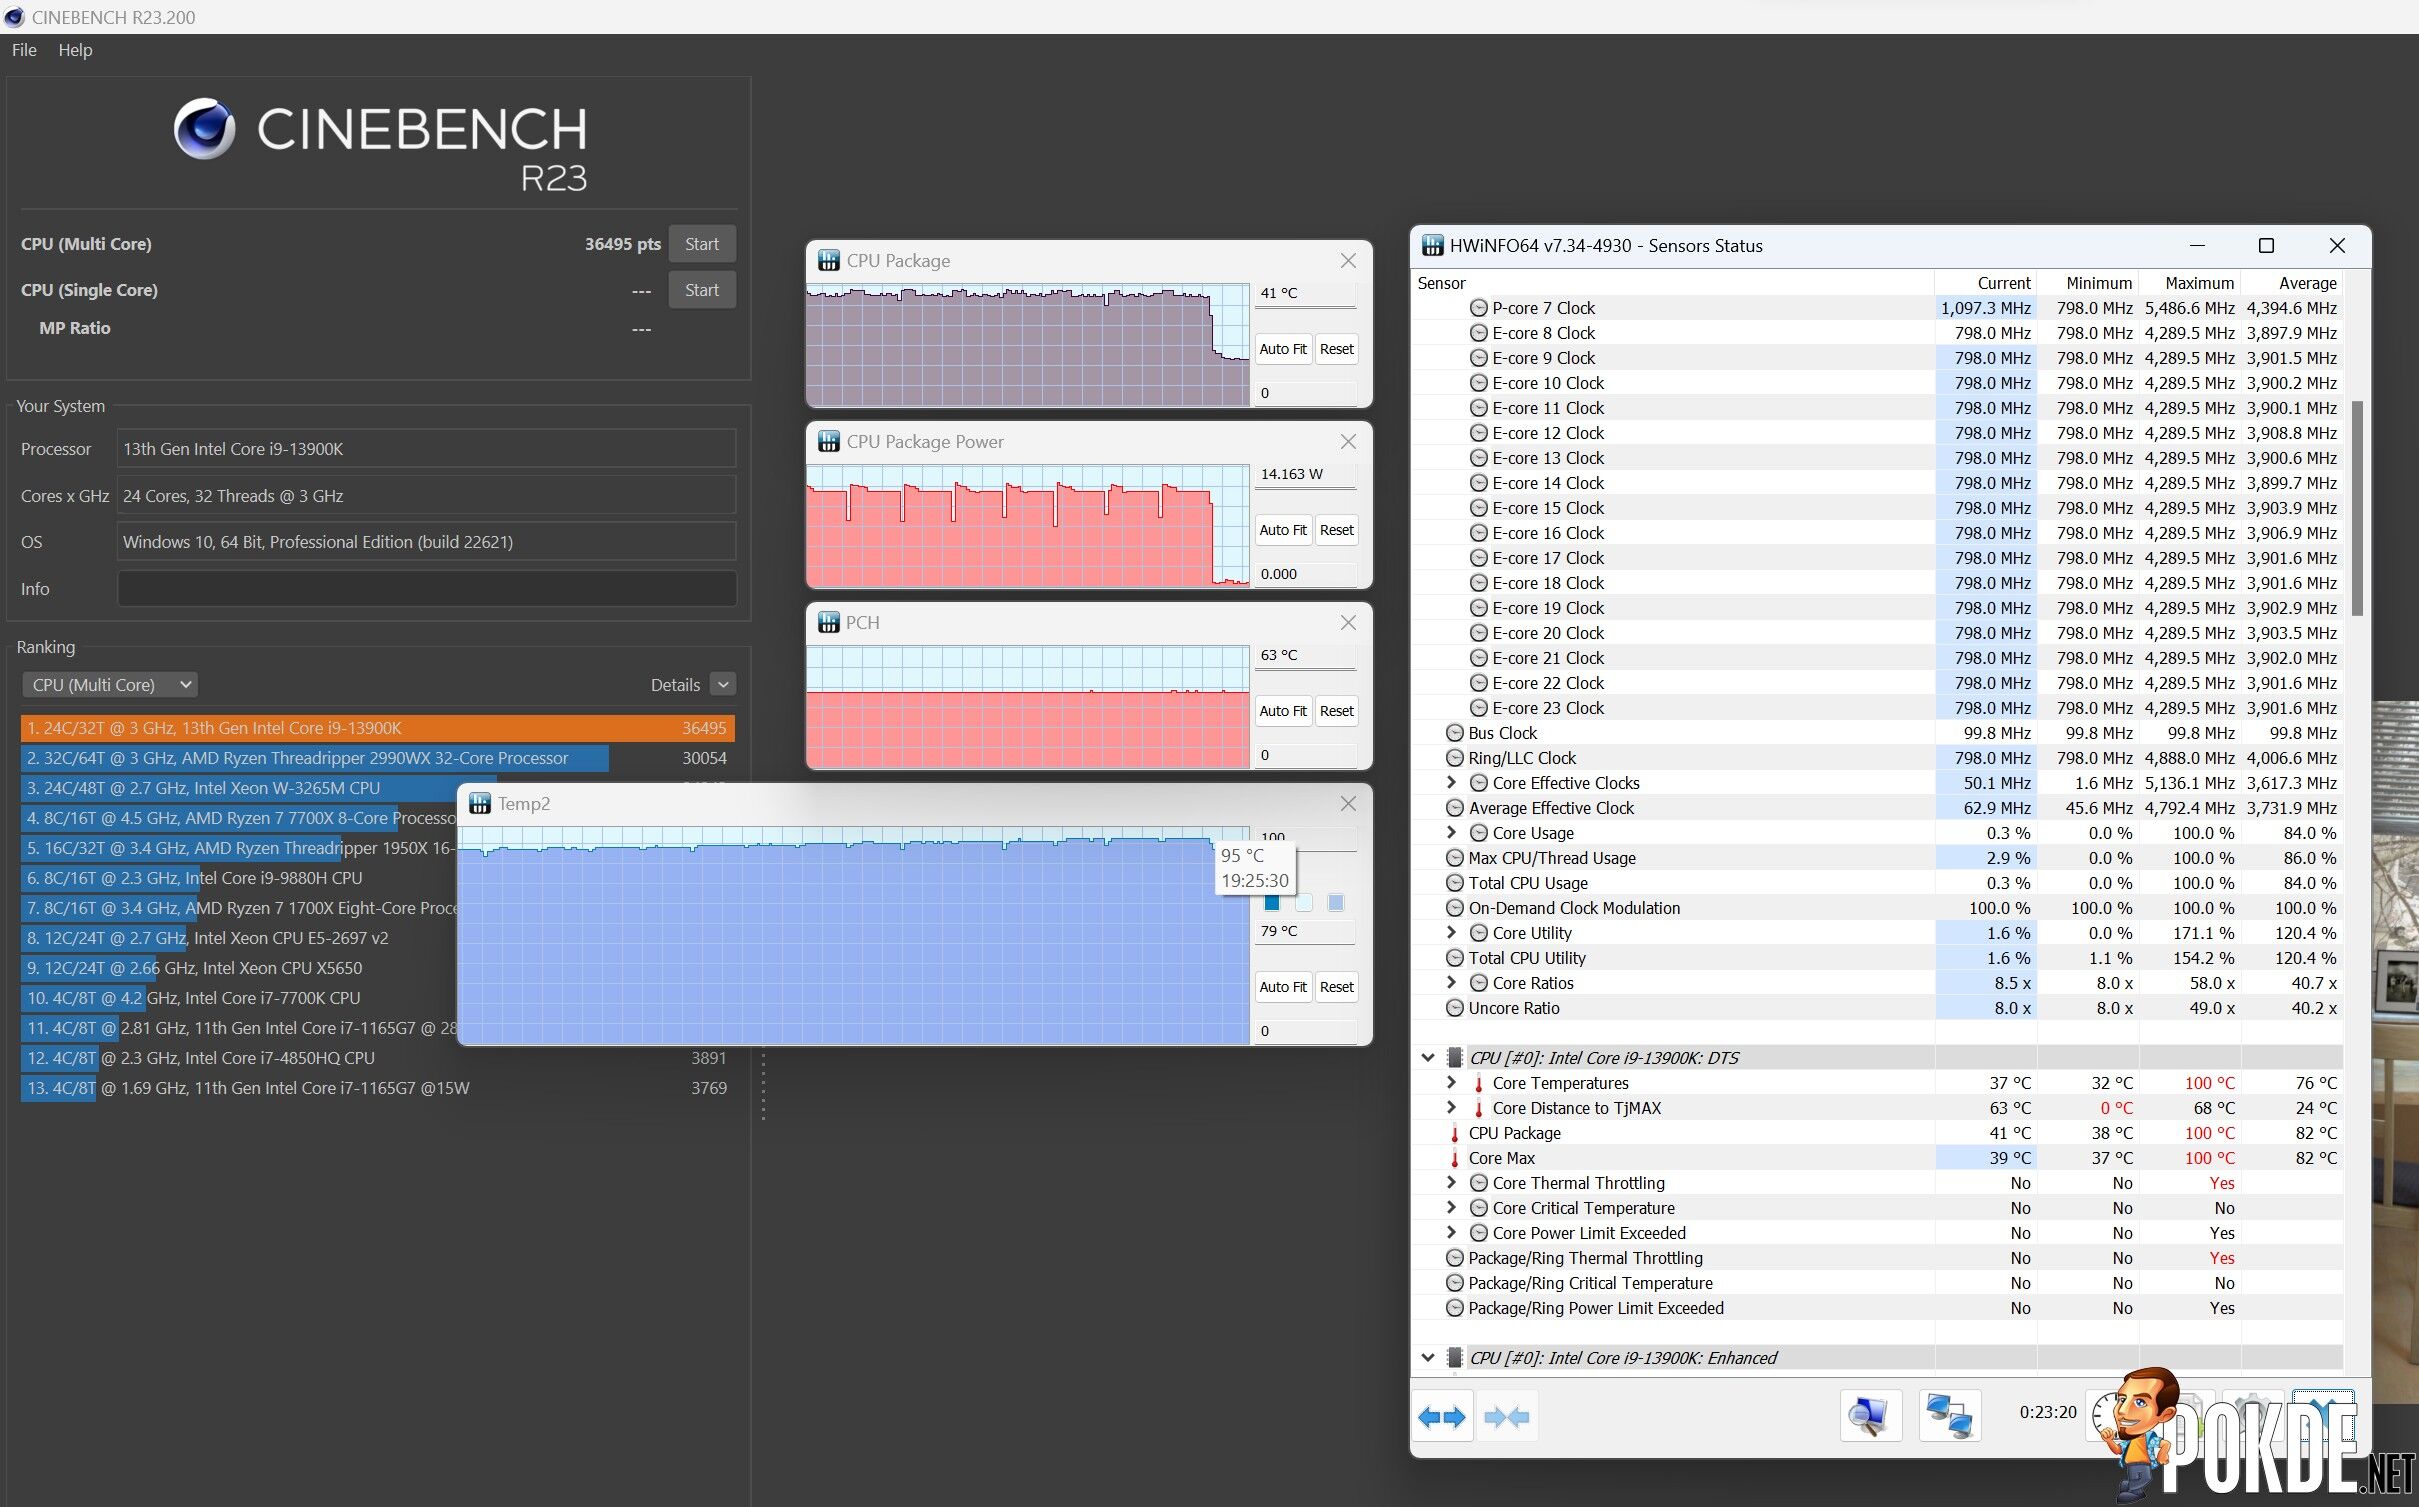Click the Current column header in HWiNFO
Viewport: 2419px width, 1507px height.
[1985, 283]
